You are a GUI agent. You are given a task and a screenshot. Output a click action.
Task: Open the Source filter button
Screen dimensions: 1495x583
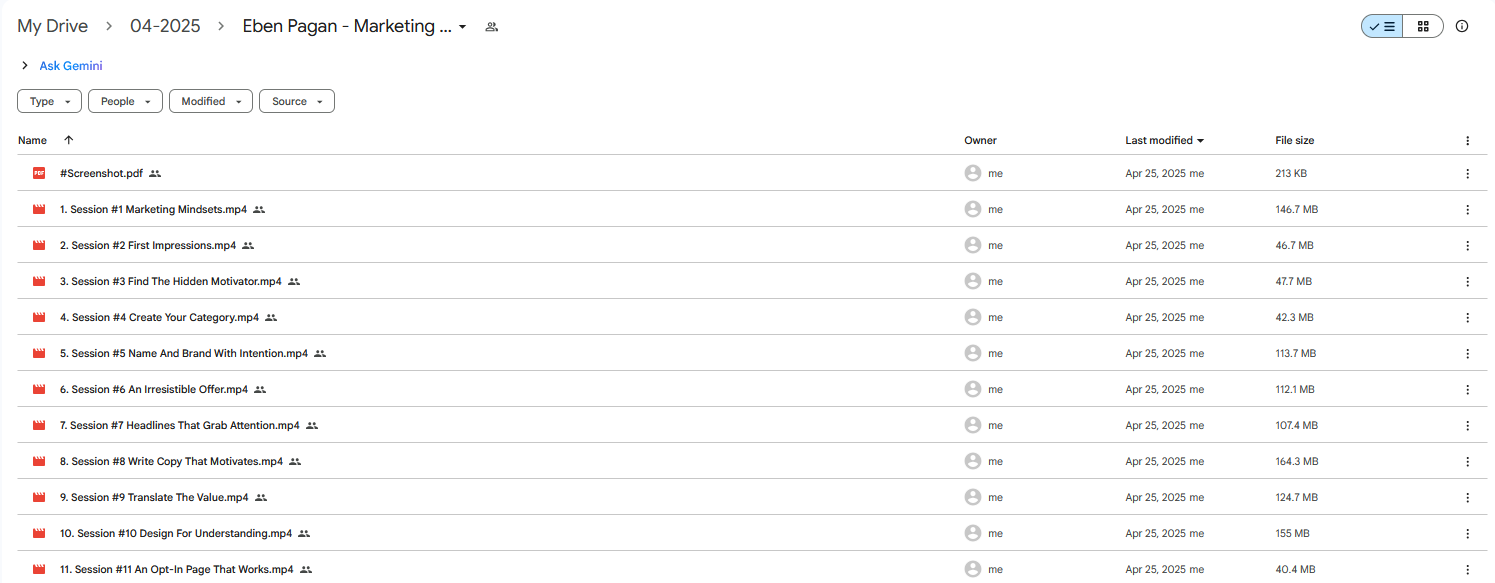[296, 101]
